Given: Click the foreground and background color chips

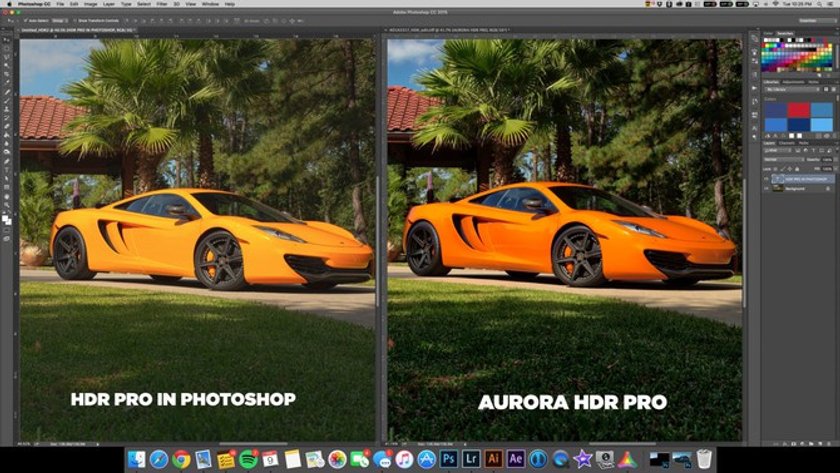Looking at the screenshot, I should click(6, 219).
